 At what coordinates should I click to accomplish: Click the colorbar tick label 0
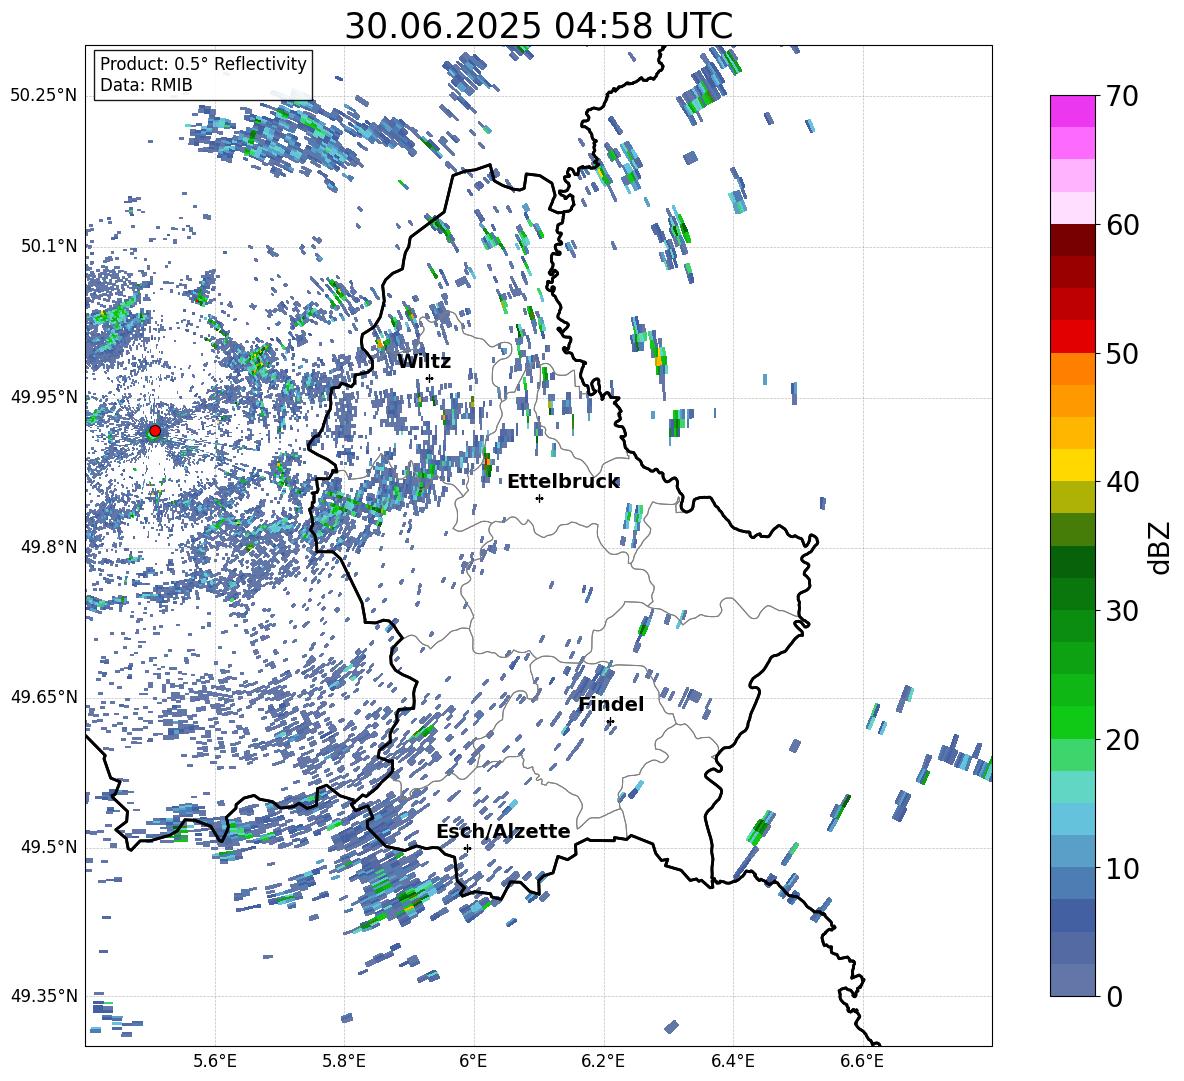[1114, 996]
